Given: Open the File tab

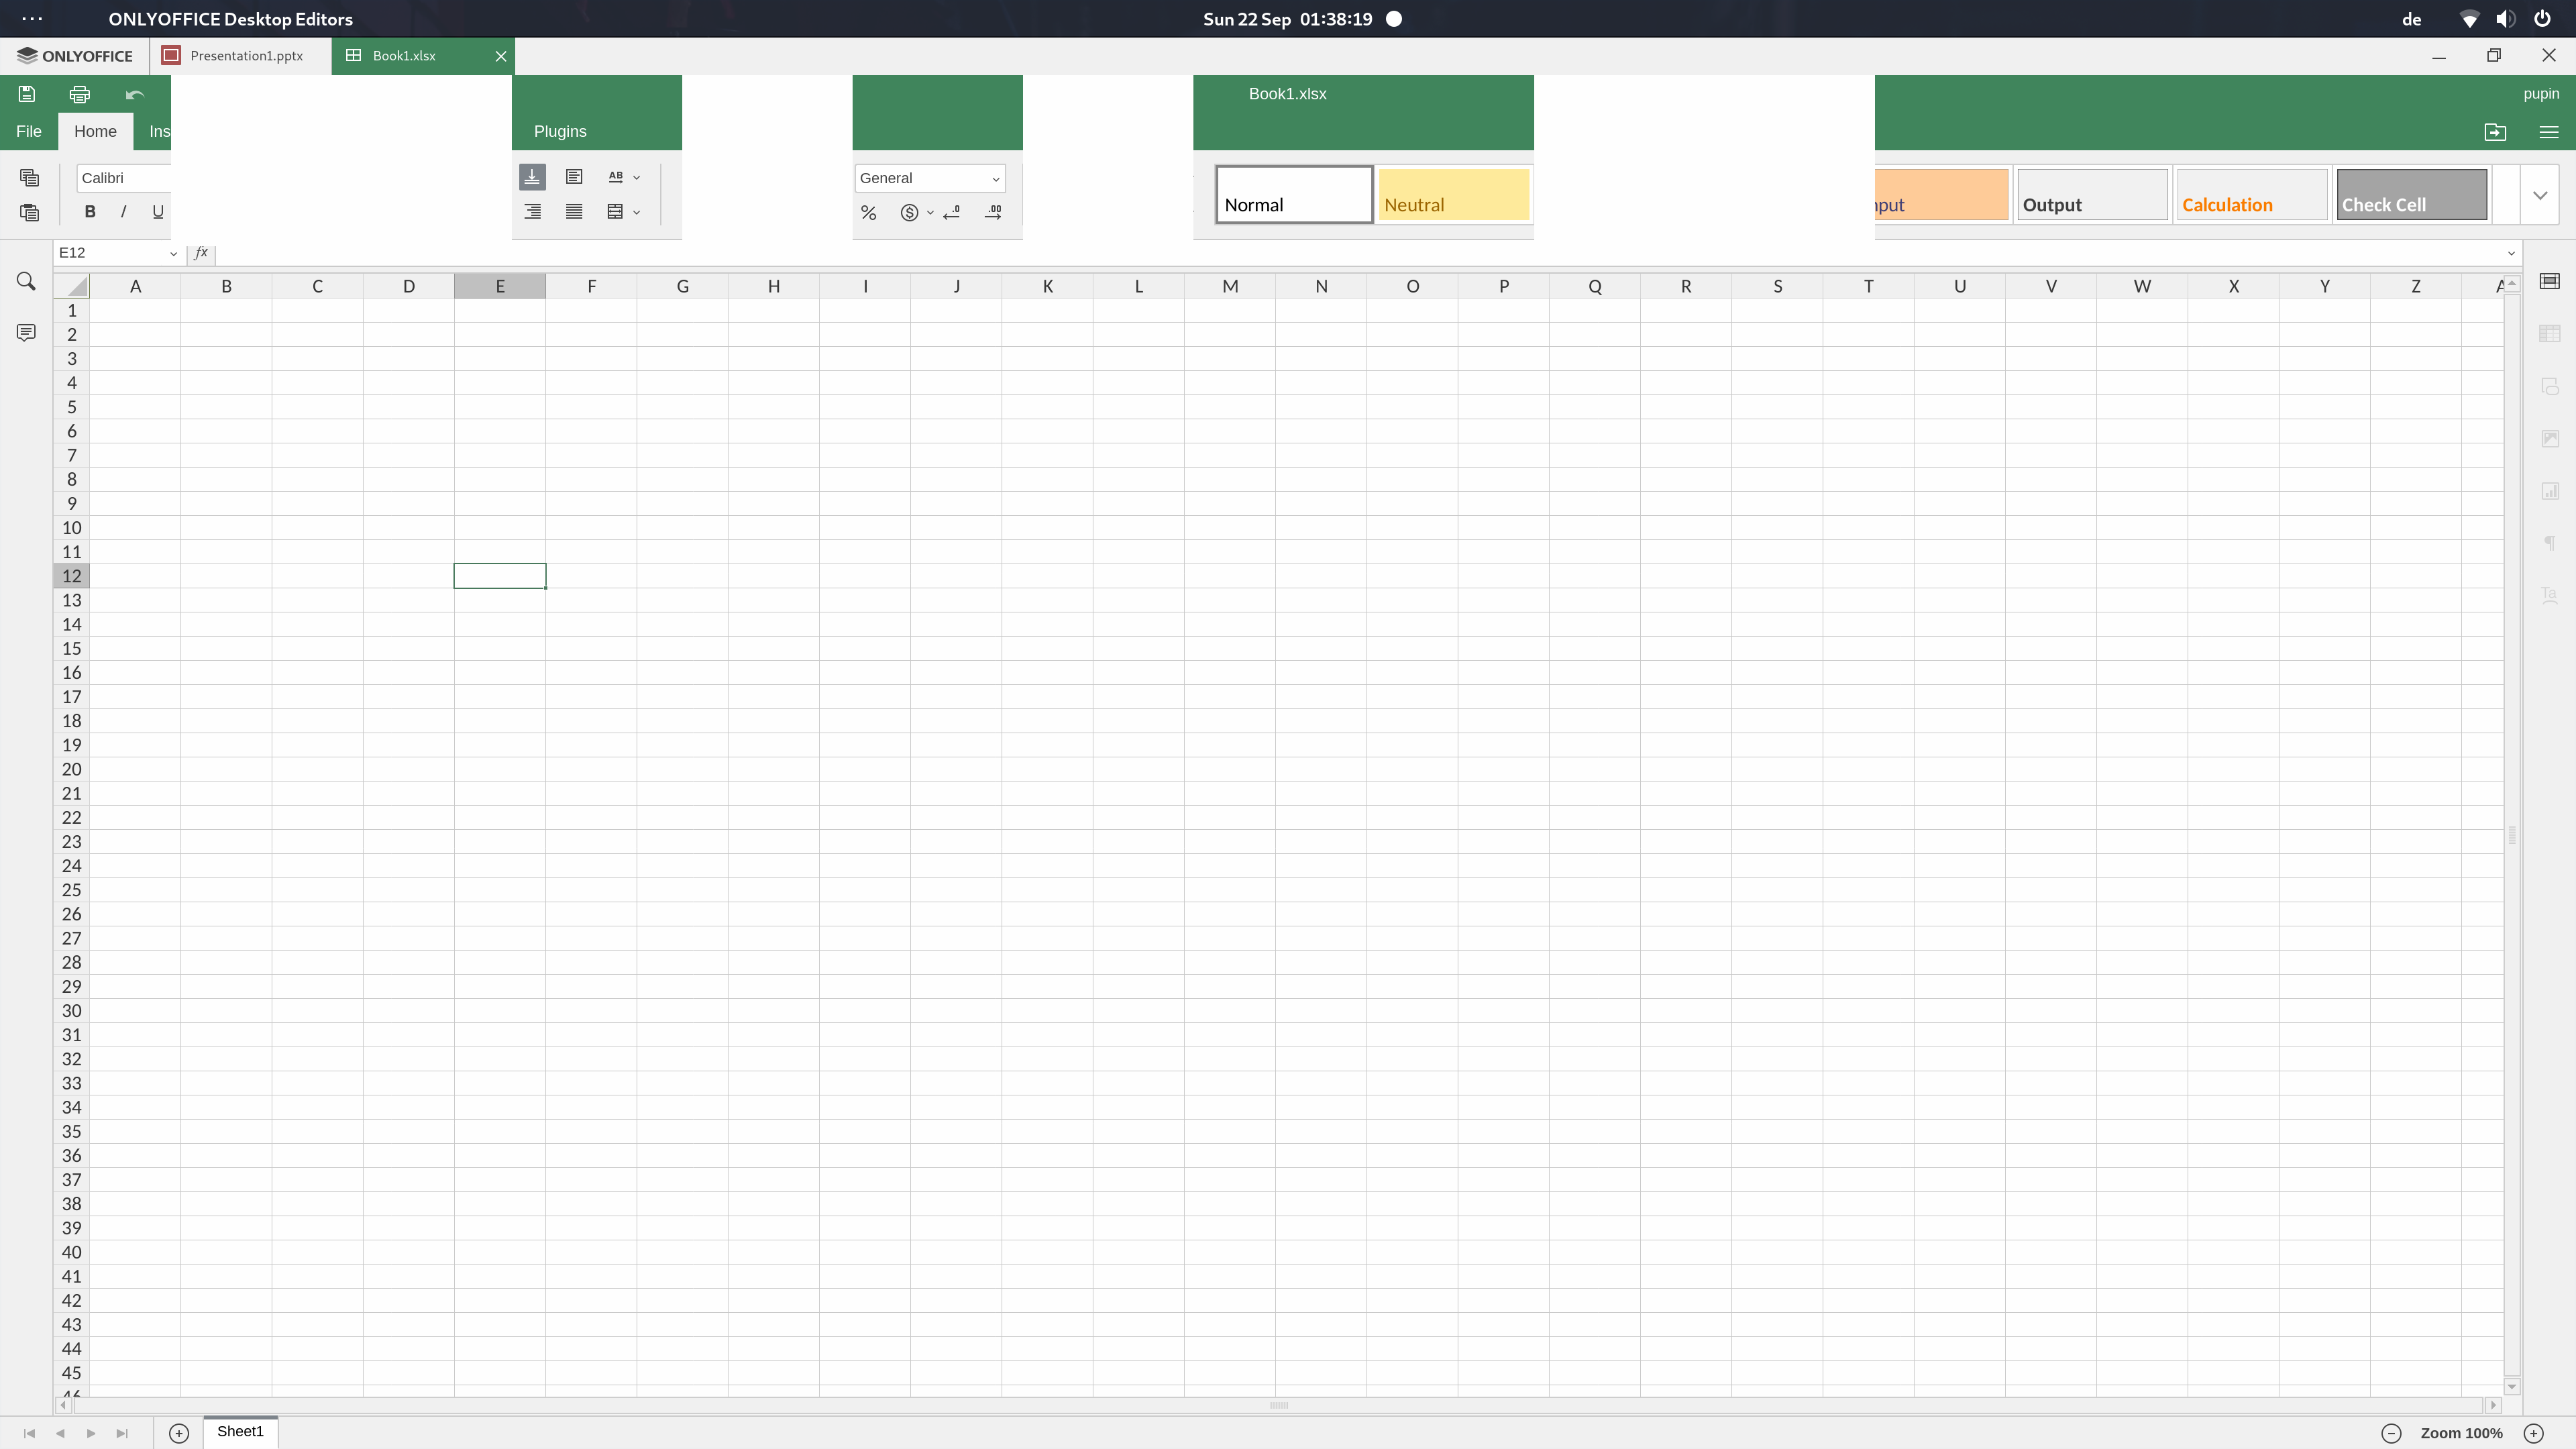Looking at the screenshot, I should coord(29,131).
